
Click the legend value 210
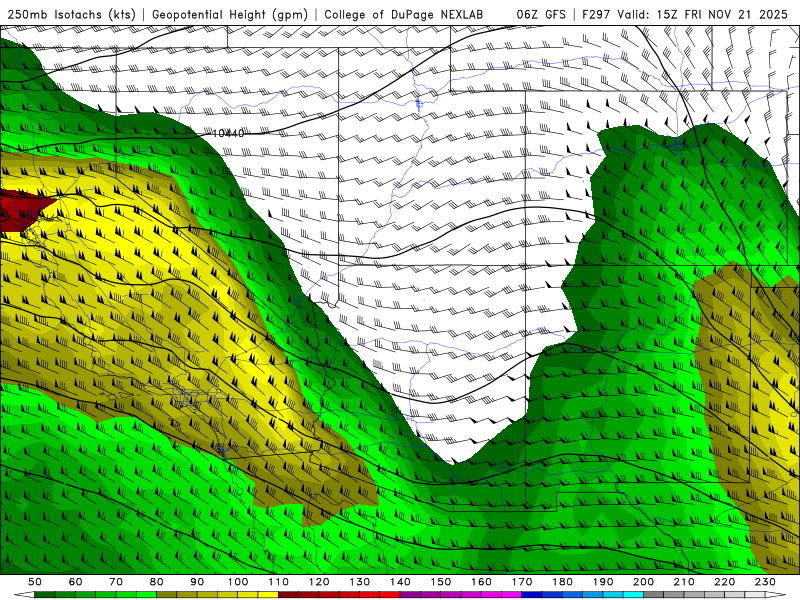(x=684, y=582)
